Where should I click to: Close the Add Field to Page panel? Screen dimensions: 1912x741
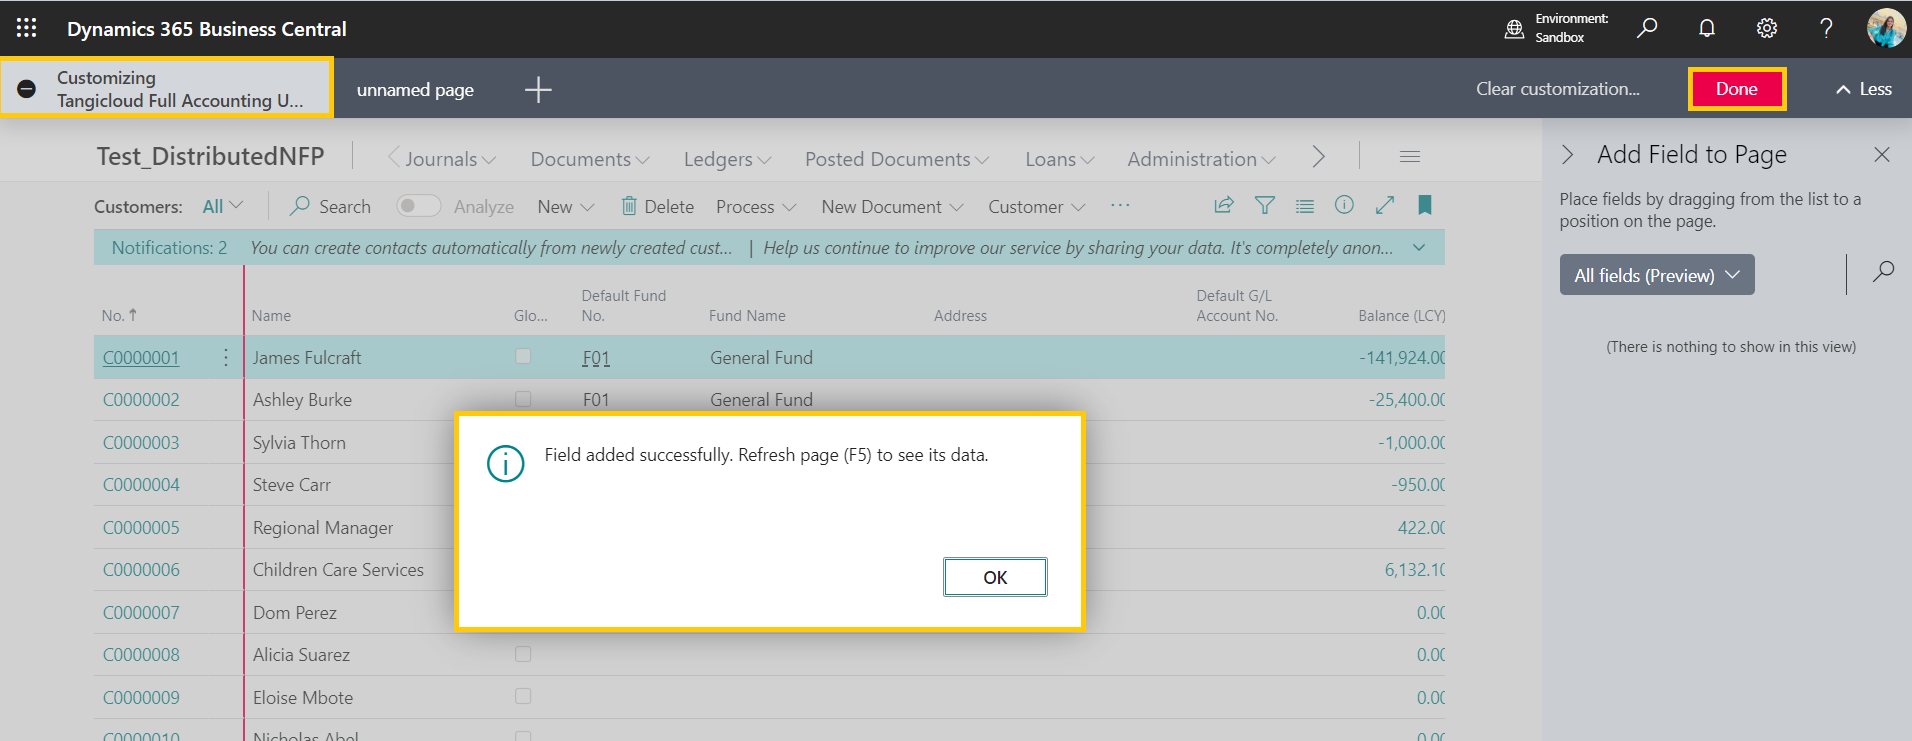point(1882,154)
